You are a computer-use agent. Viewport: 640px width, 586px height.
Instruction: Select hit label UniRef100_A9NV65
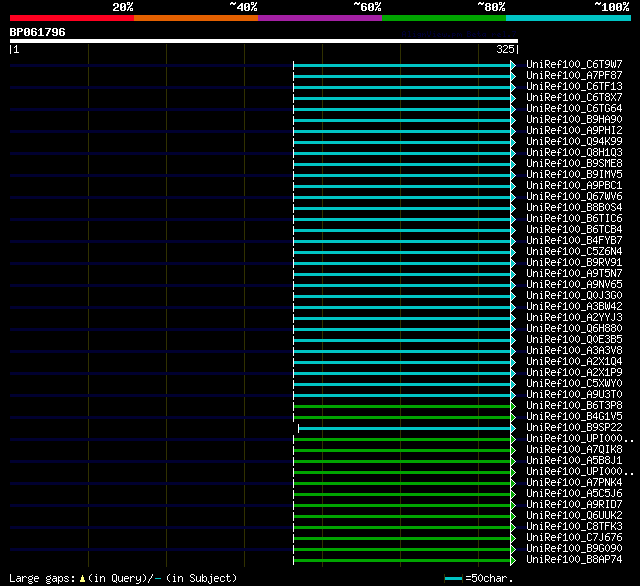point(574,285)
